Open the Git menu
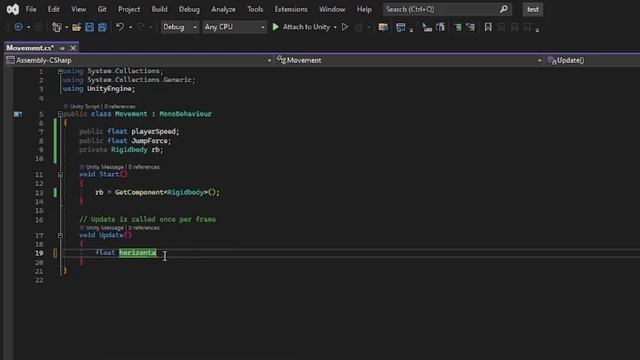 tap(102, 9)
